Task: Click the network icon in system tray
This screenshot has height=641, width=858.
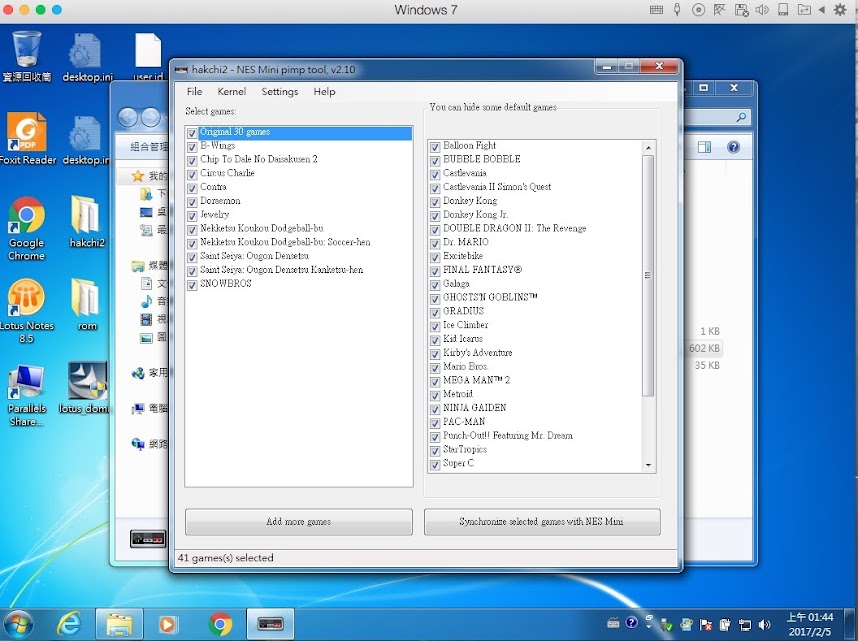Action: pyautogui.click(x=745, y=625)
